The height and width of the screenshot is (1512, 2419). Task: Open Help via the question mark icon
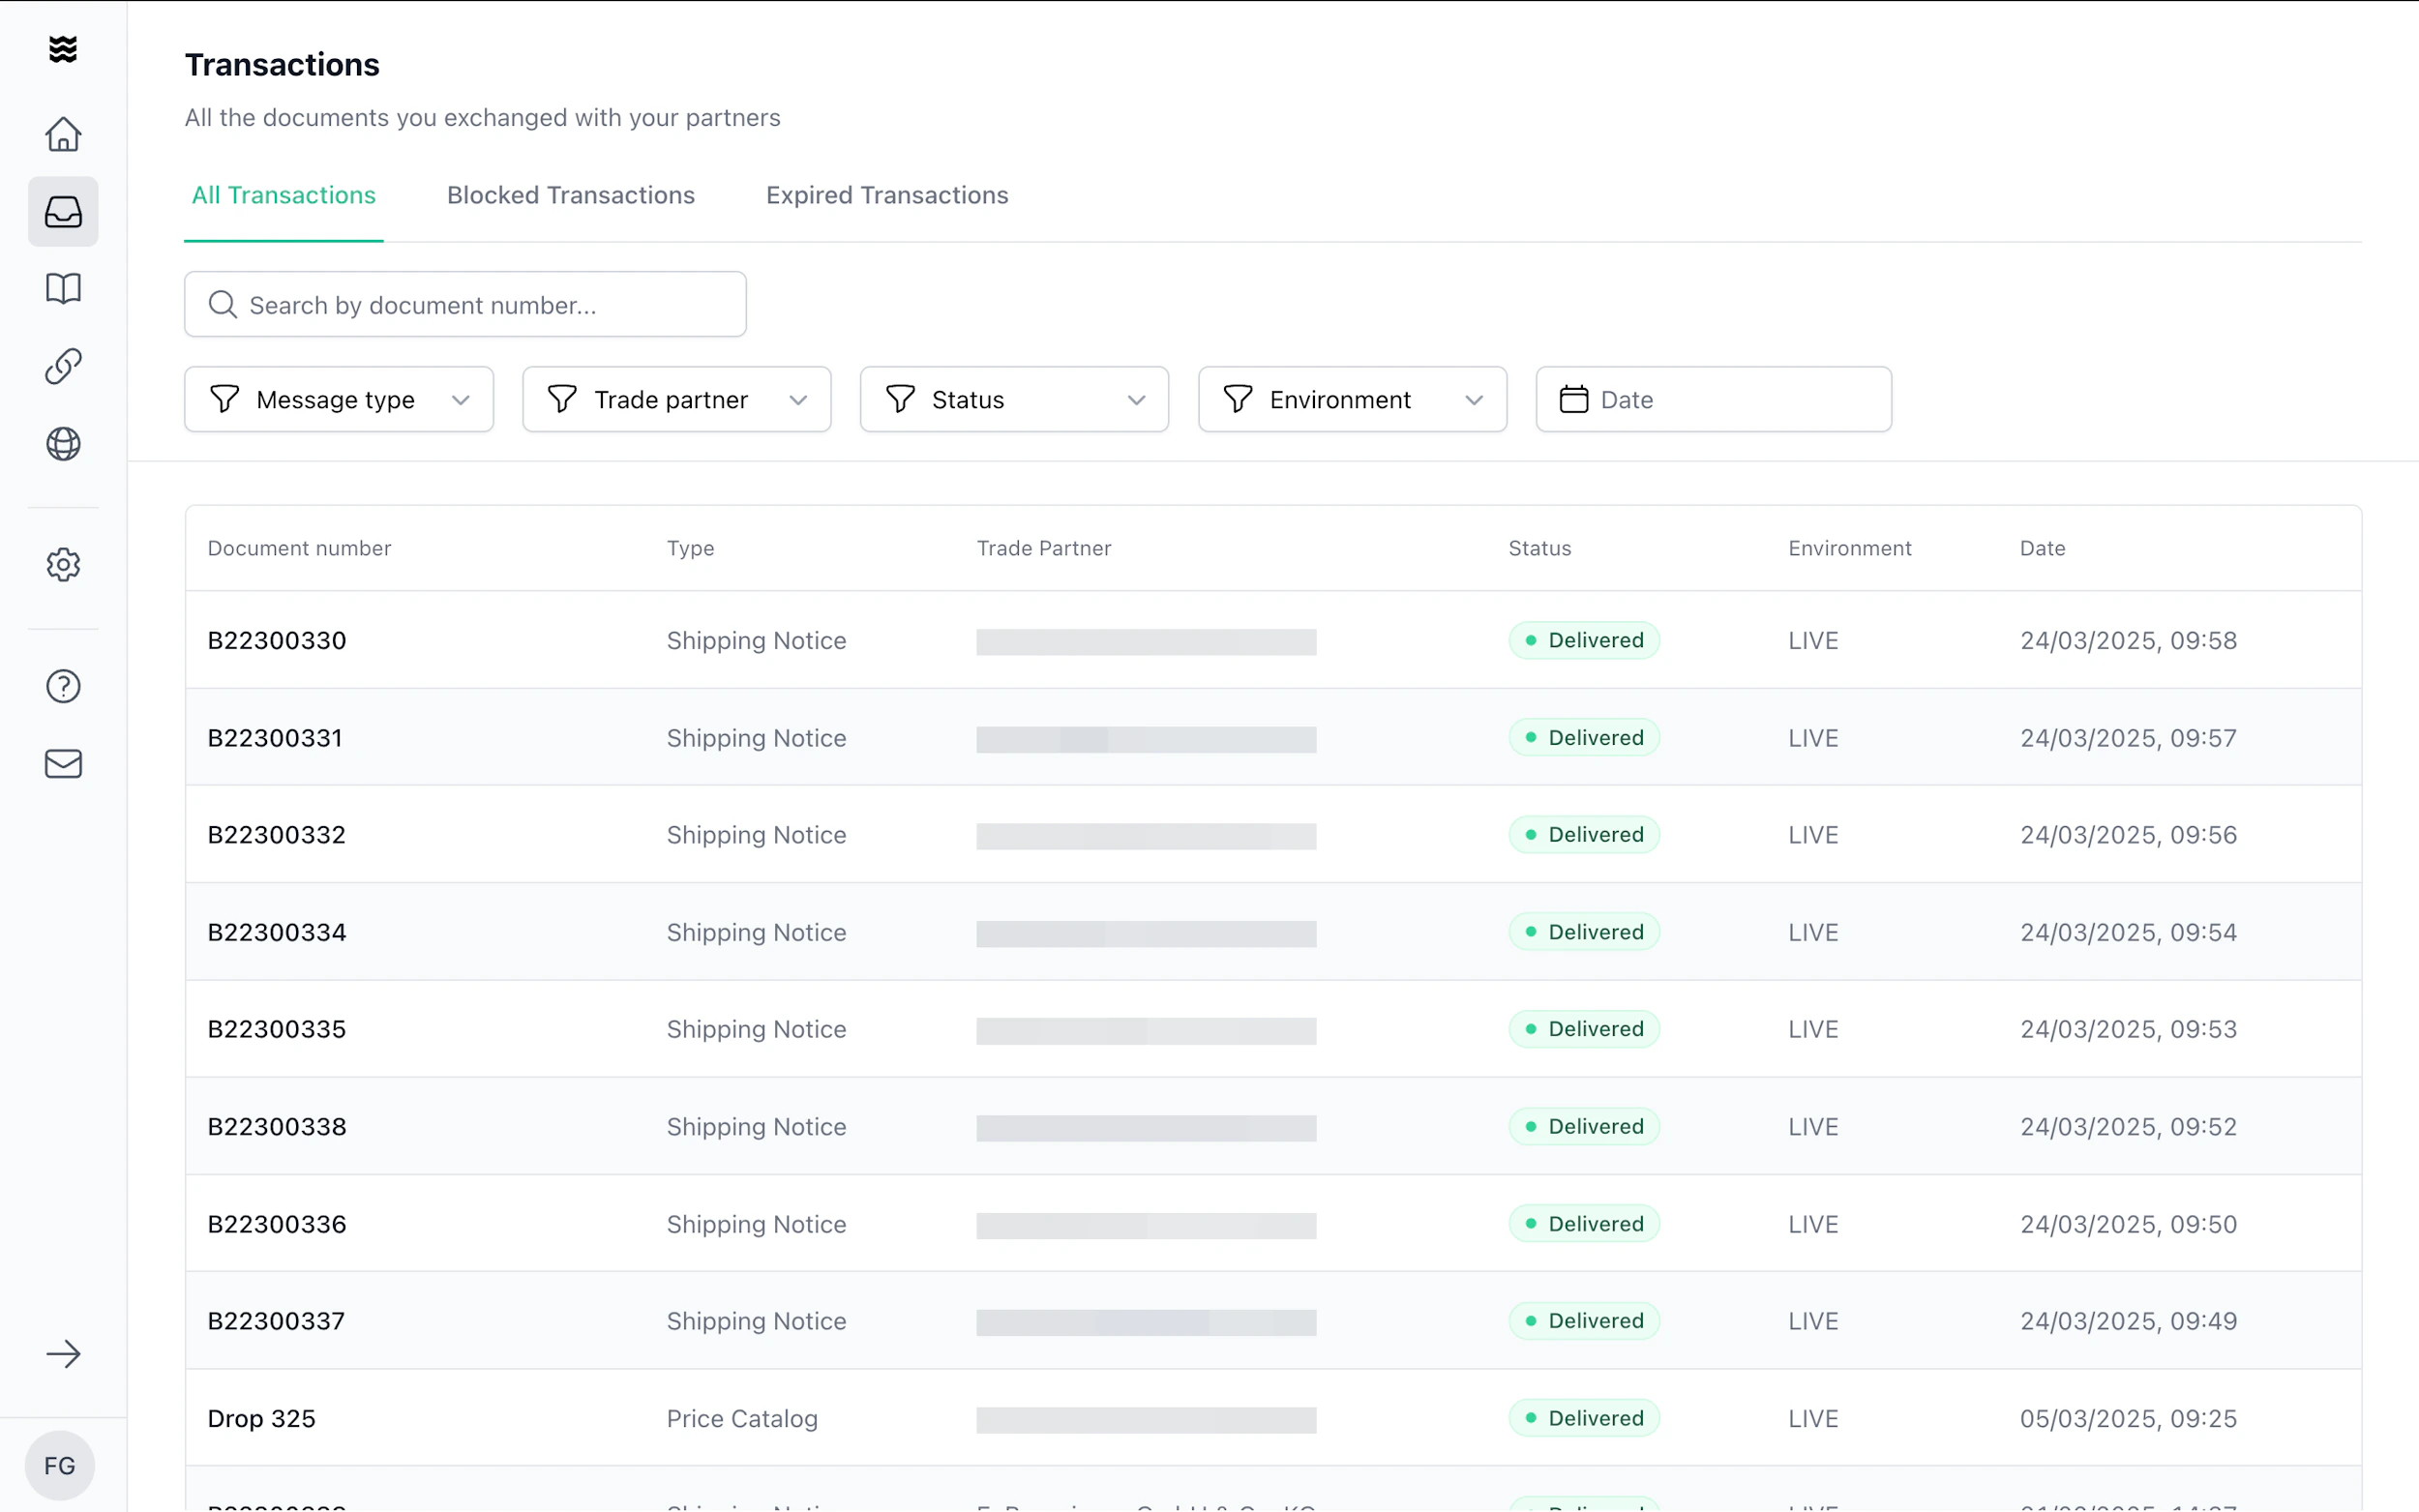[x=63, y=686]
